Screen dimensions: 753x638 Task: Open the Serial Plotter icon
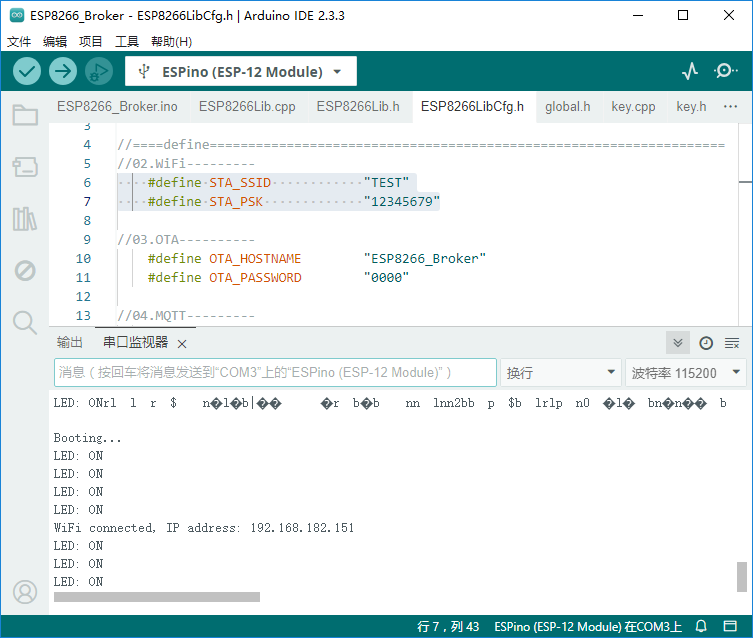(690, 71)
